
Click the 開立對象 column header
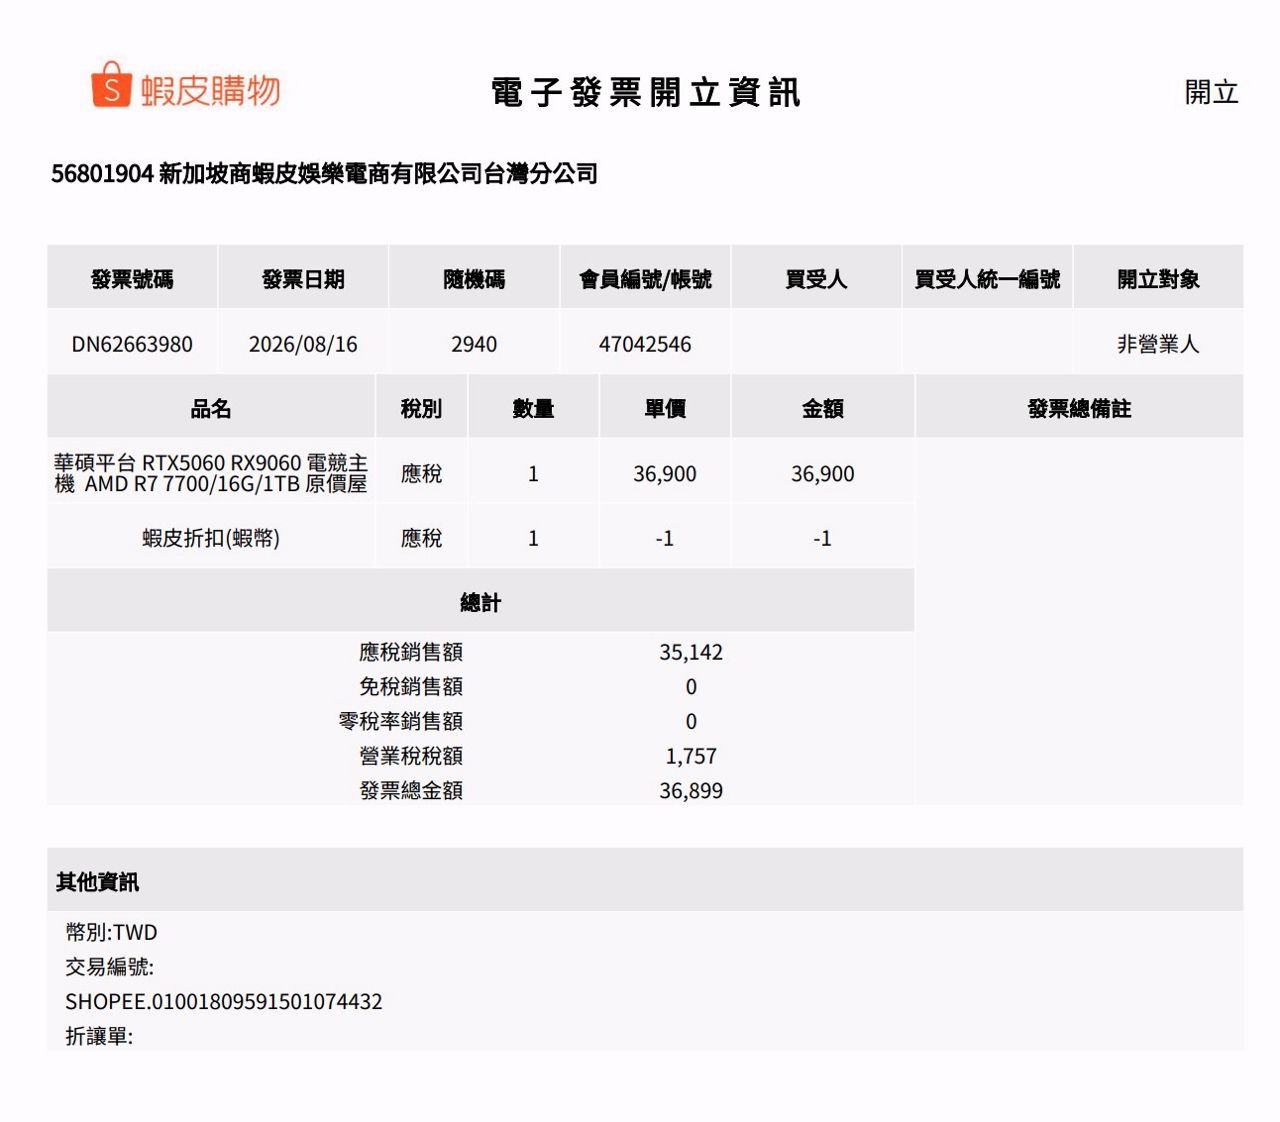[x=1158, y=279]
